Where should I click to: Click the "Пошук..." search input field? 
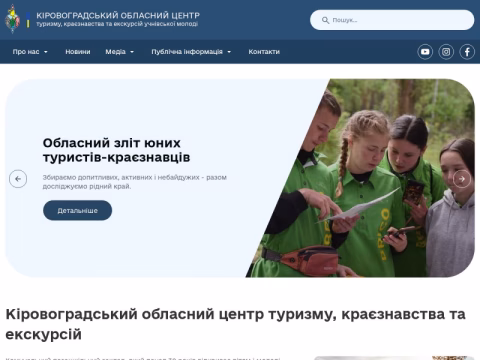click(x=392, y=20)
